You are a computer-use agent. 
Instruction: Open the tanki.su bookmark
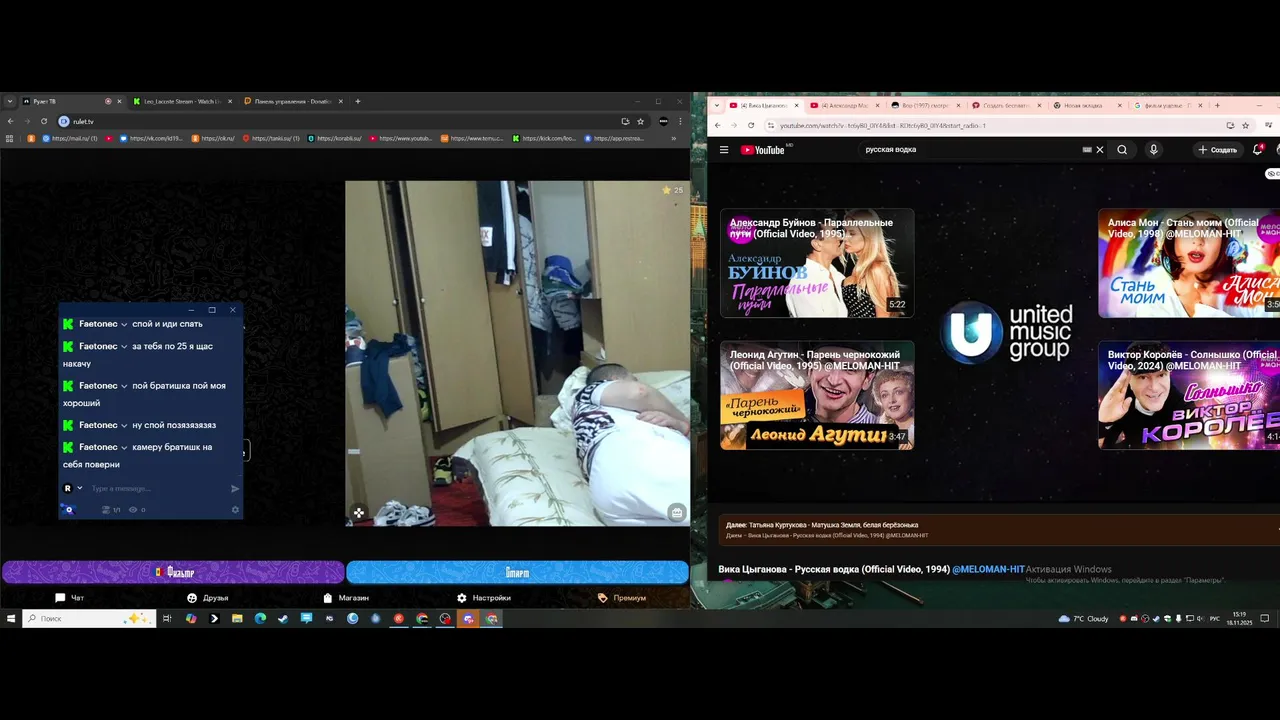270,138
